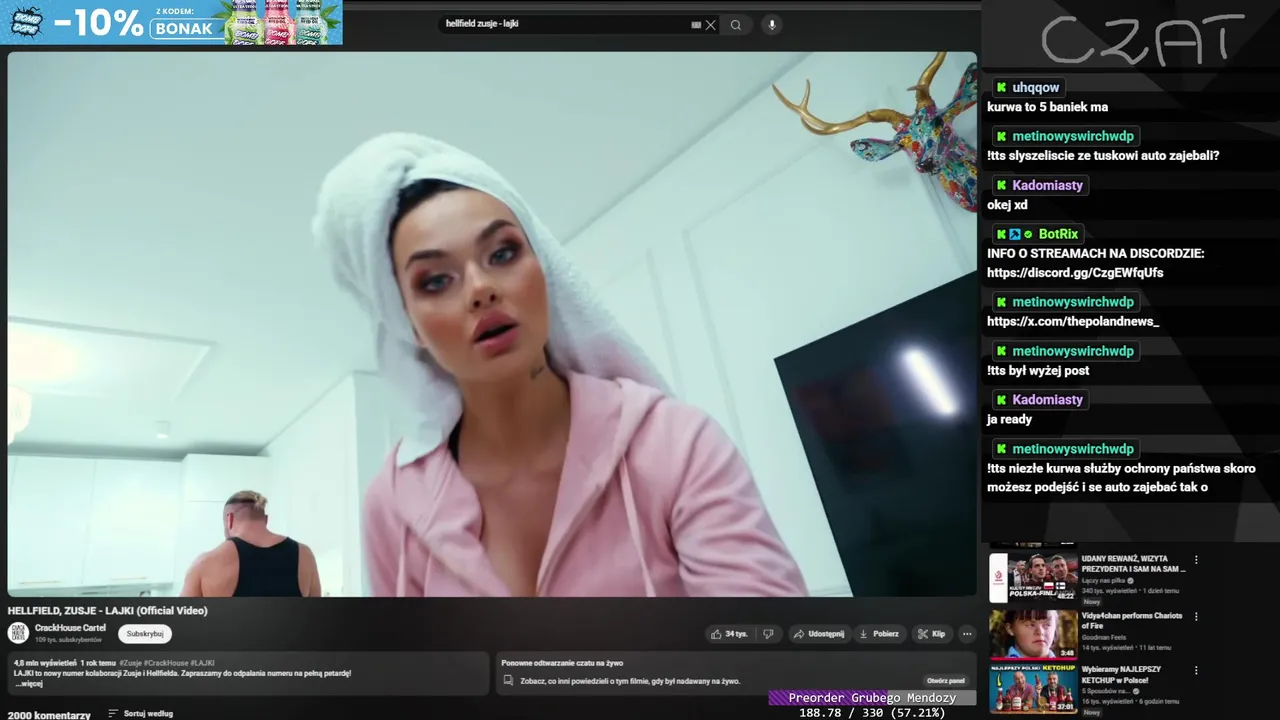Share the video via Udostępnij
The height and width of the screenshot is (720, 1280).
[x=818, y=634]
